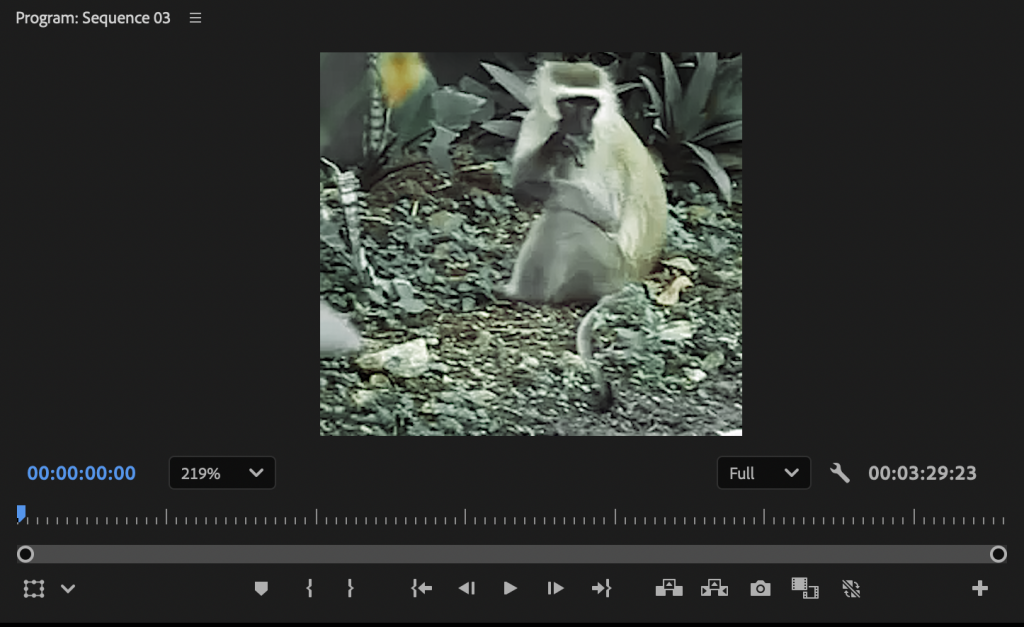This screenshot has width=1024, height=627.
Task: Toggle the transform bounding box icon
Action: click(34, 588)
